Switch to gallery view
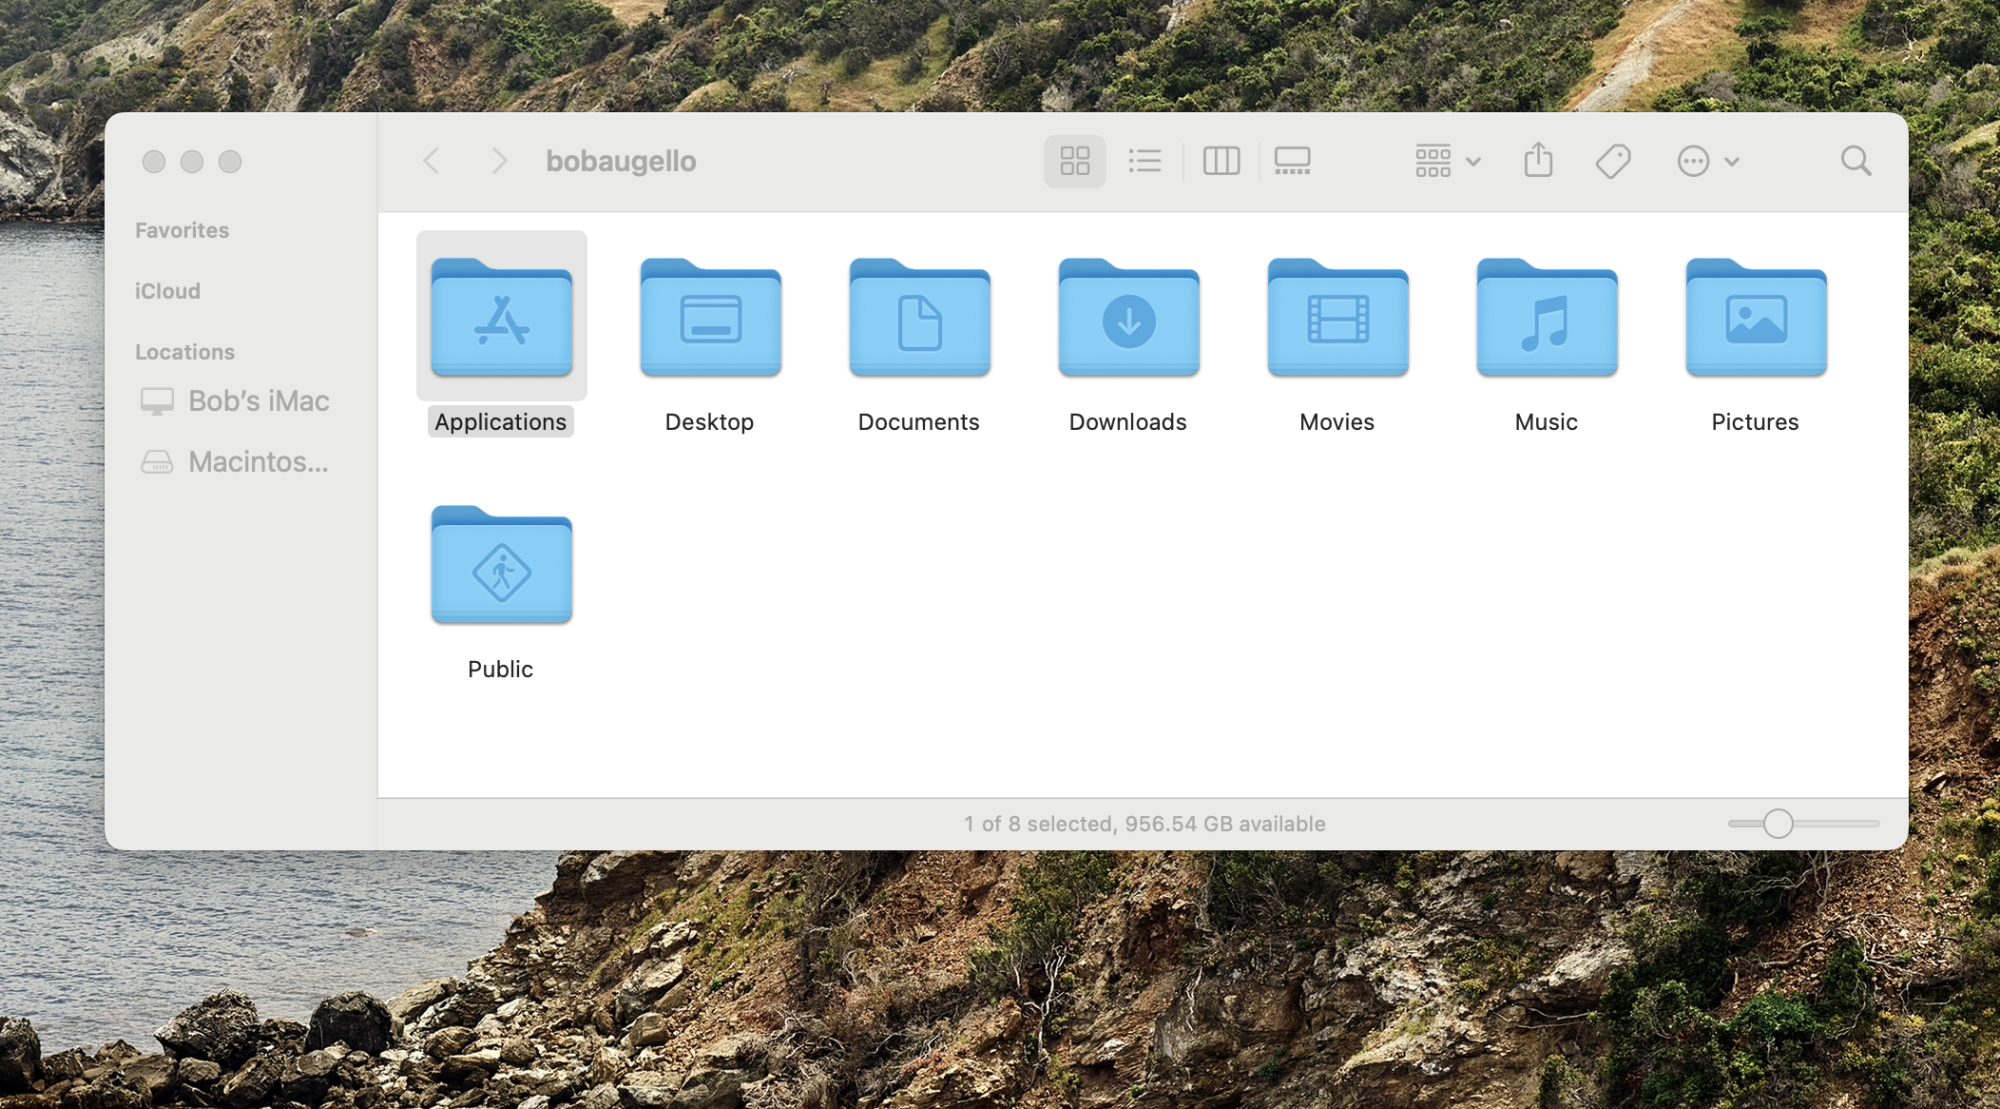Screen dimensions: 2000x1109 1292,161
